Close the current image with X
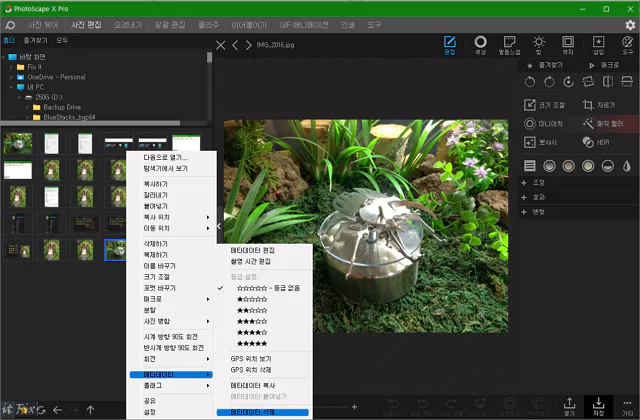The image size is (640, 420). (220, 45)
